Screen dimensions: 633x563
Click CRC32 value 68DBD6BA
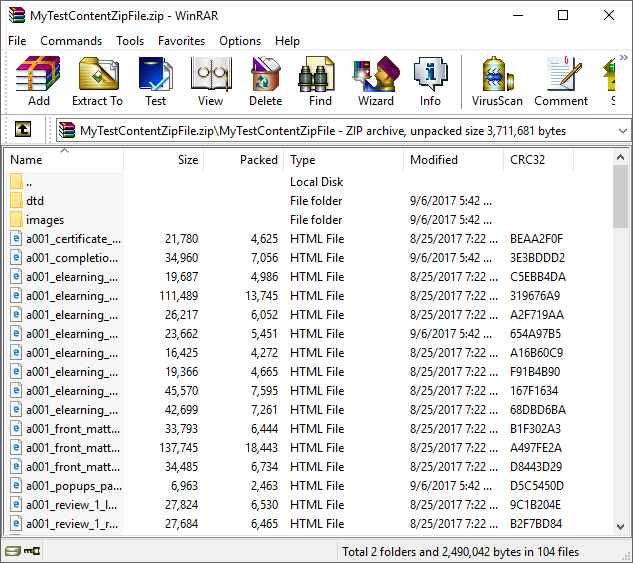(x=538, y=410)
